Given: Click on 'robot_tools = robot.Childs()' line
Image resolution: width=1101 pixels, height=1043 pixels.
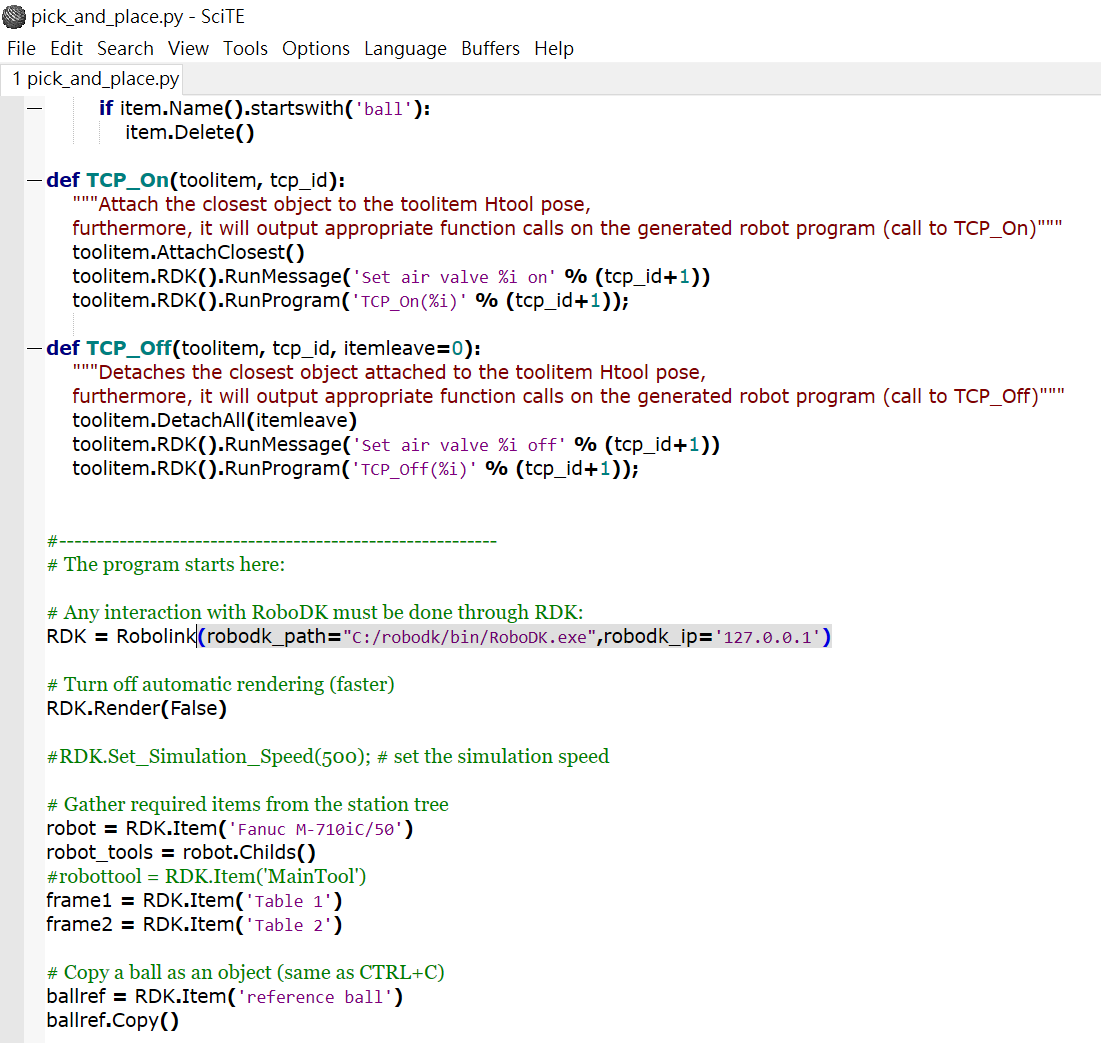Looking at the screenshot, I should click(181, 852).
